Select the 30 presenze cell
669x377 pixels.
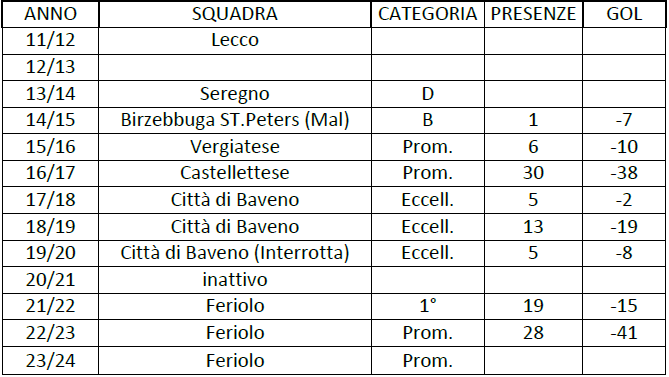tap(533, 174)
